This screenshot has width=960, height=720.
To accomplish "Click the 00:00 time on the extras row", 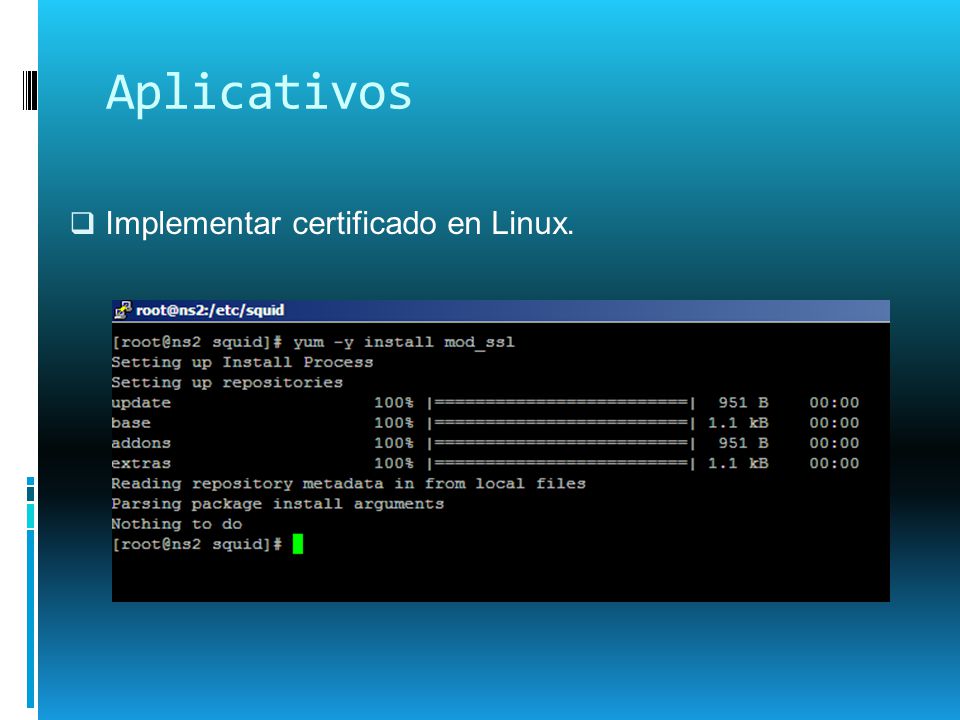I will tap(834, 463).
